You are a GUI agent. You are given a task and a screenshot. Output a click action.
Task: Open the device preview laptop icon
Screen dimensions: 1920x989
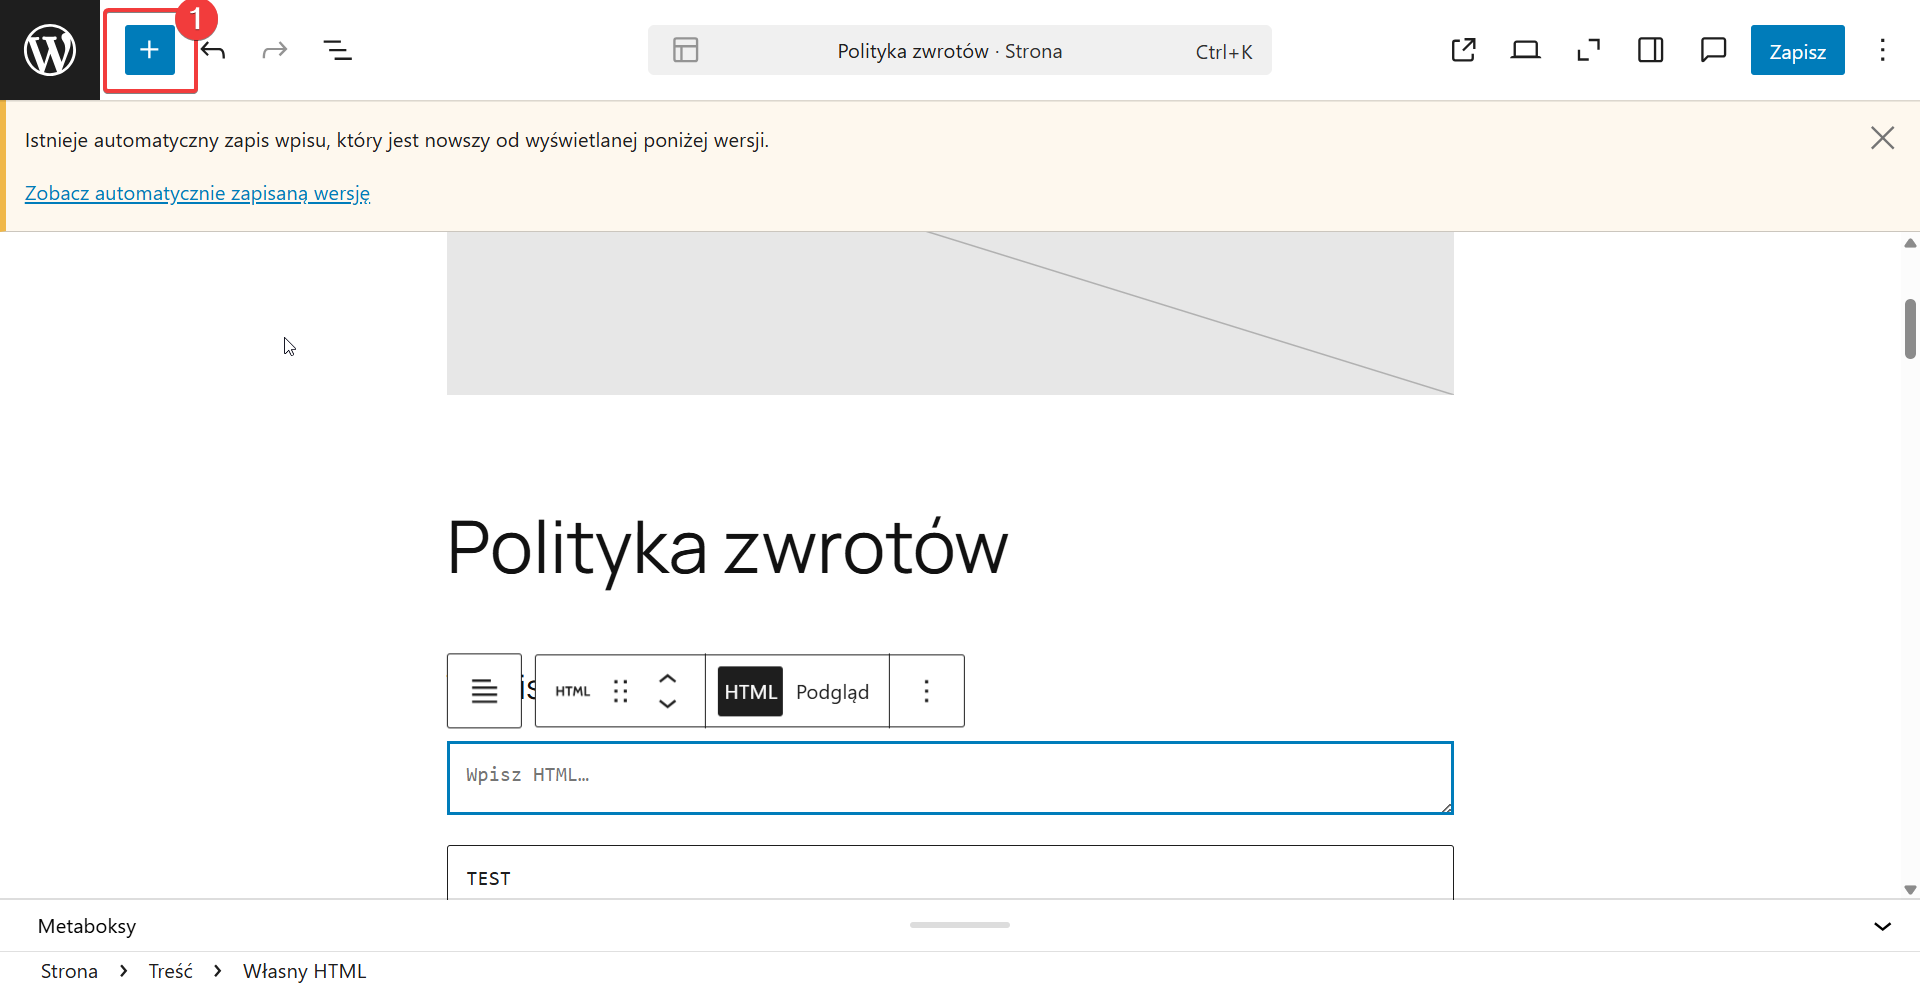coord(1526,50)
